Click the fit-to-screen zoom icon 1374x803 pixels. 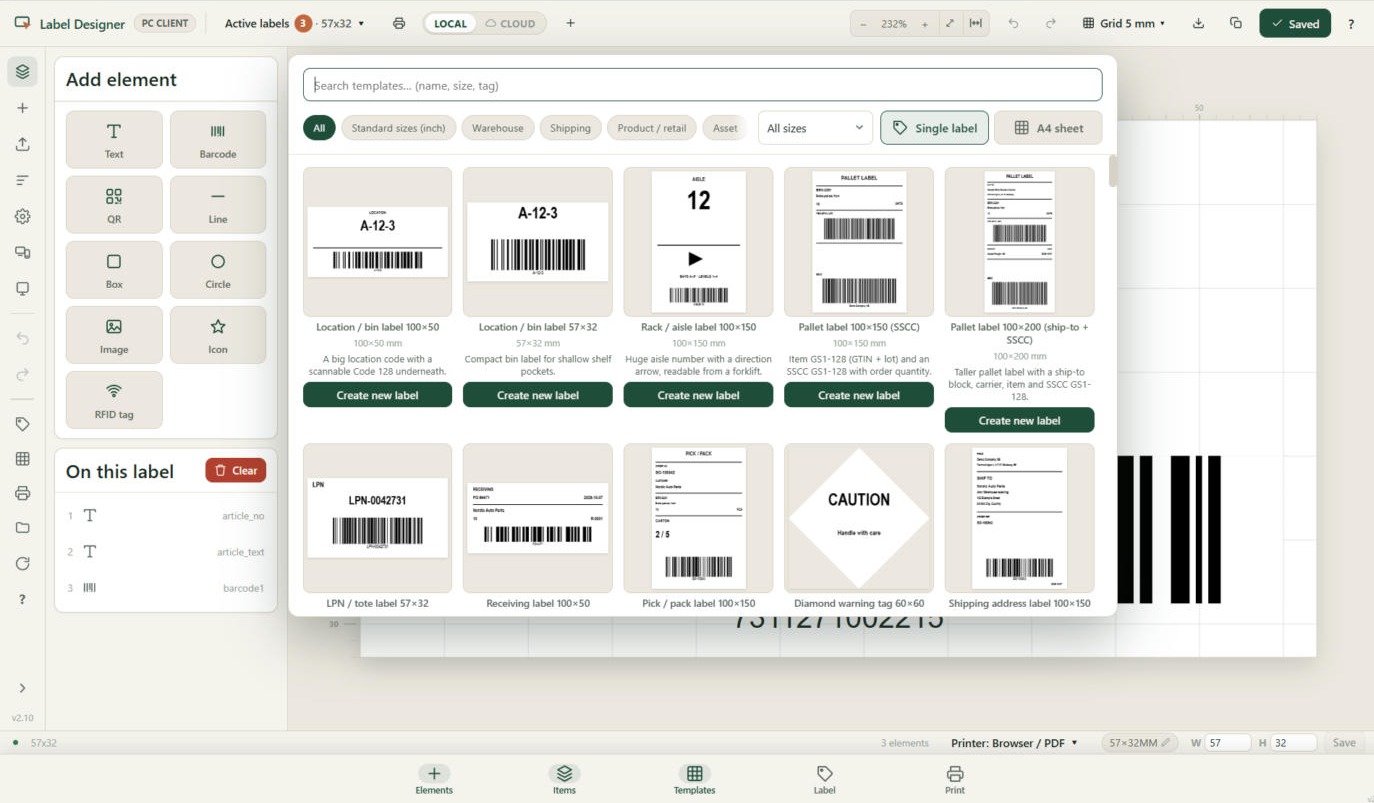[949, 23]
